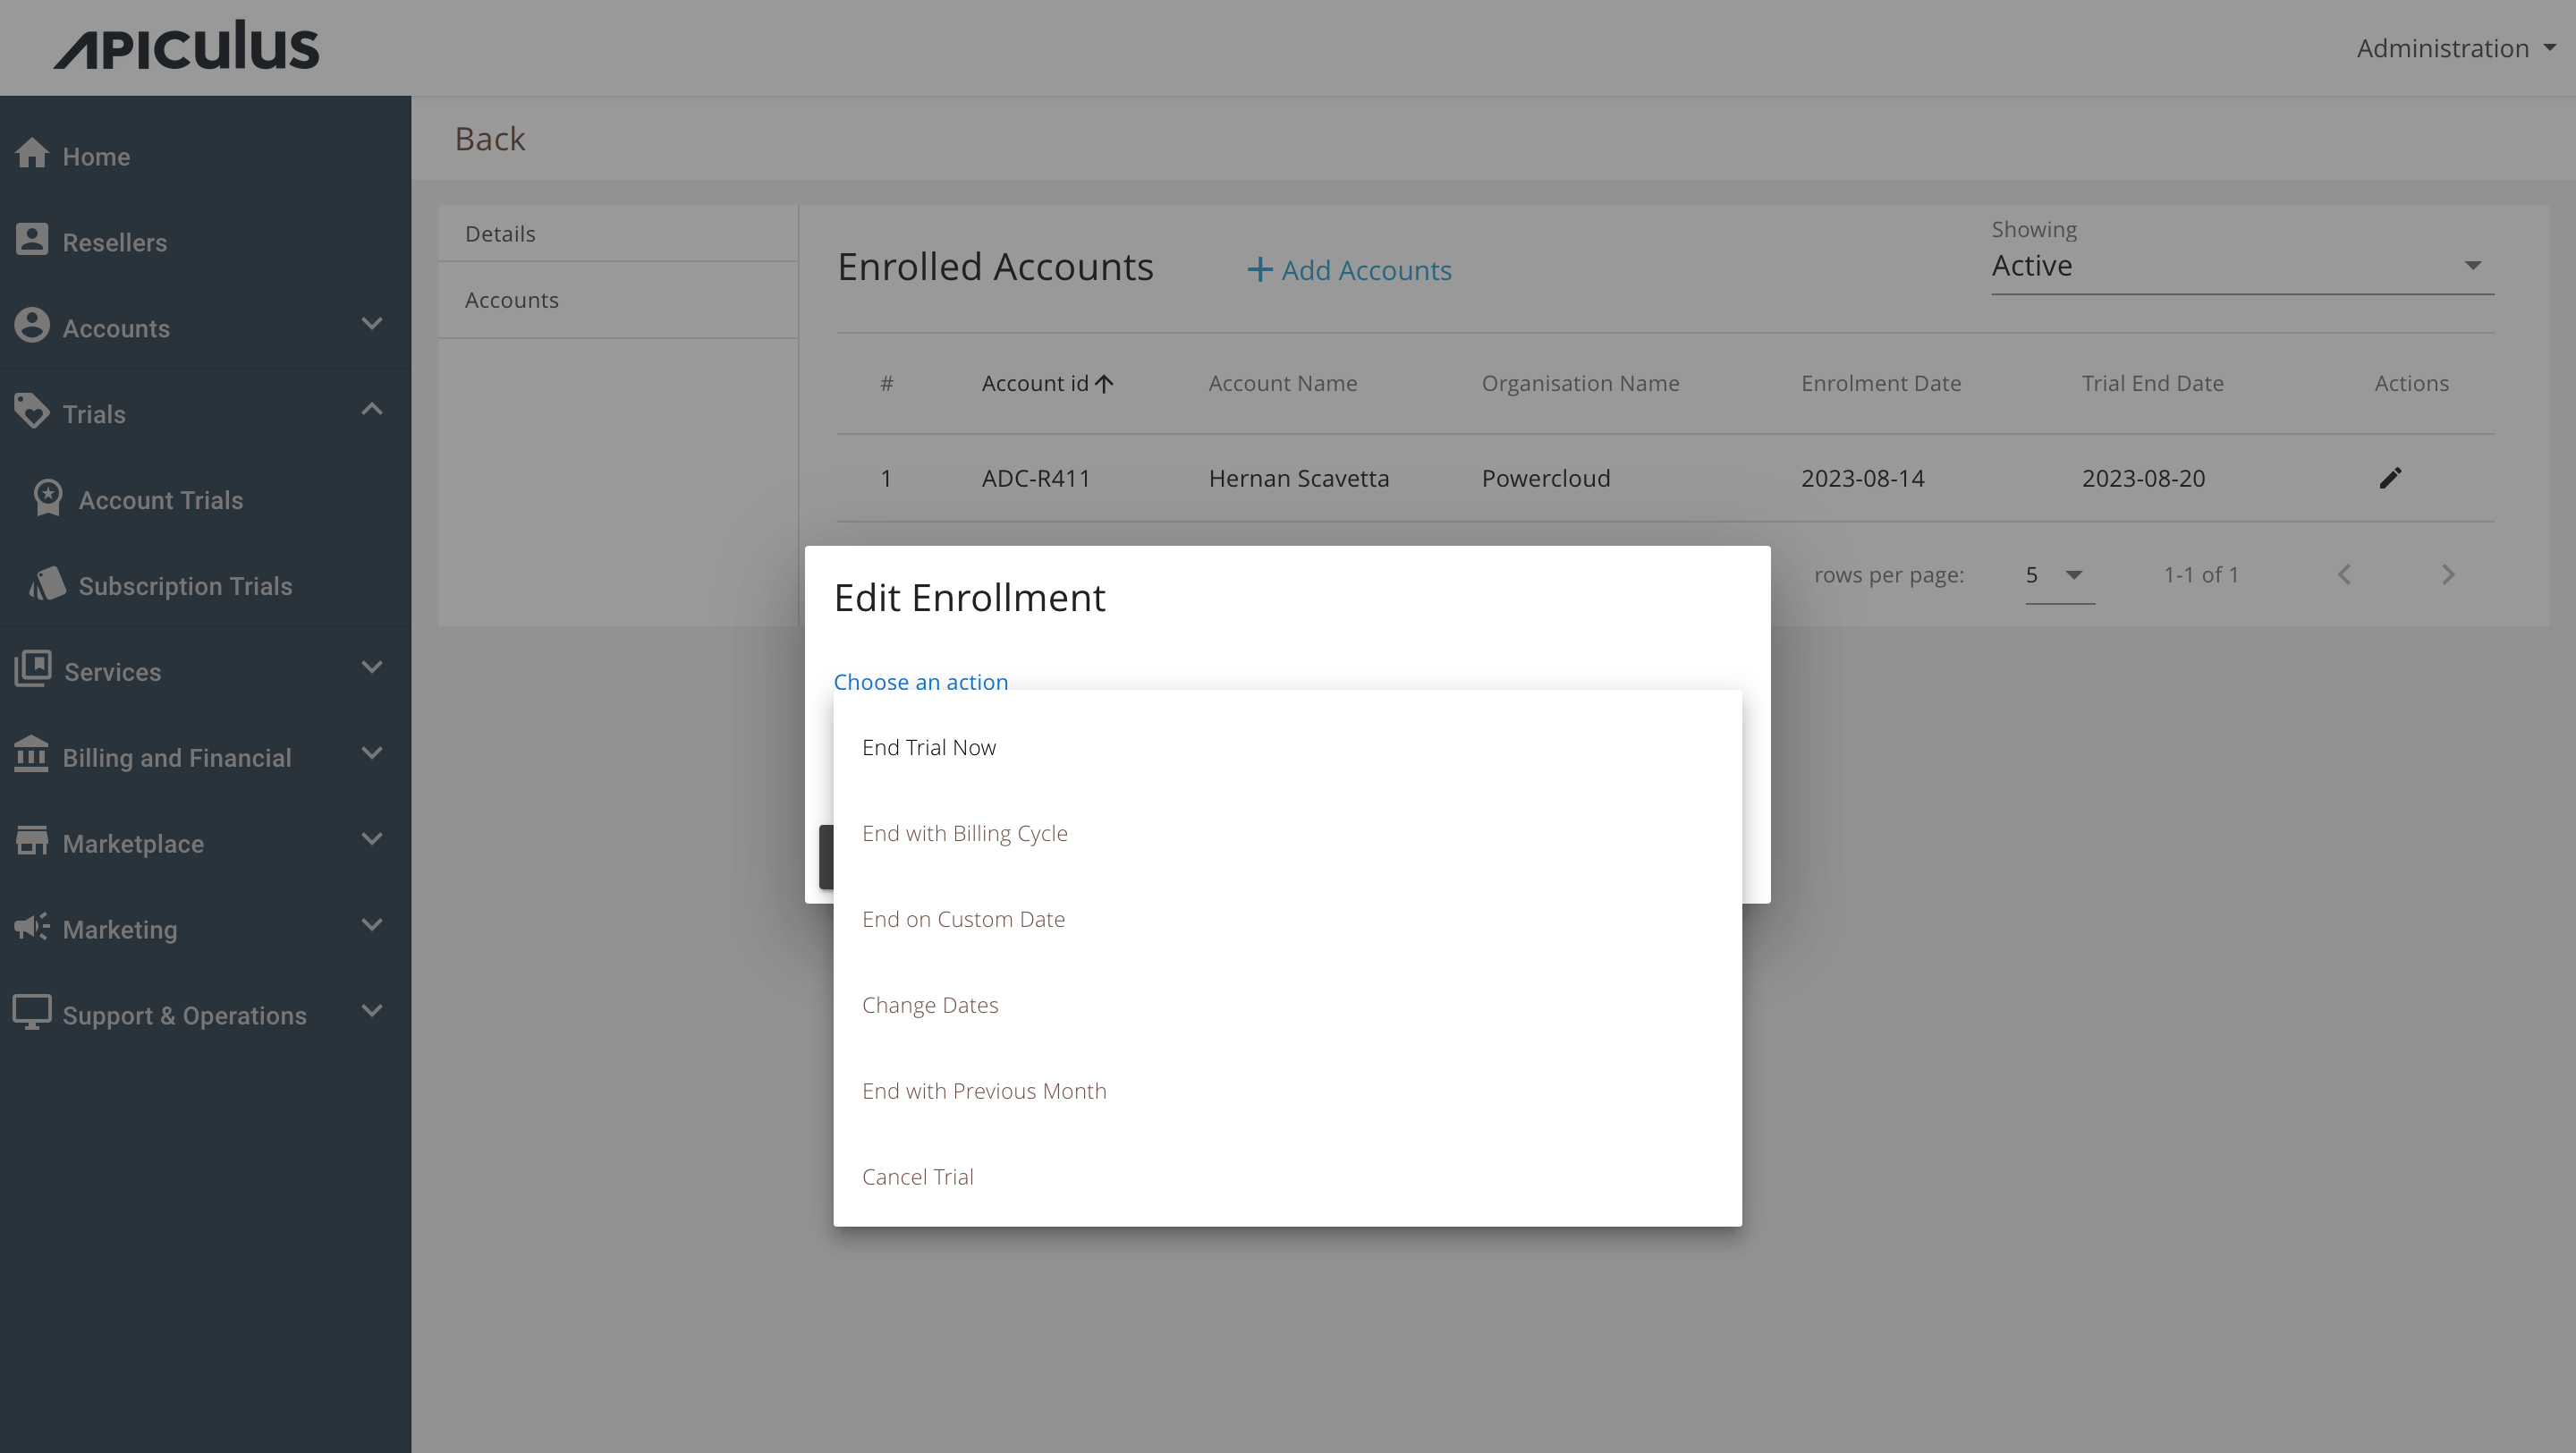
Task: Open the Accounts section icon
Action: click(32, 325)
